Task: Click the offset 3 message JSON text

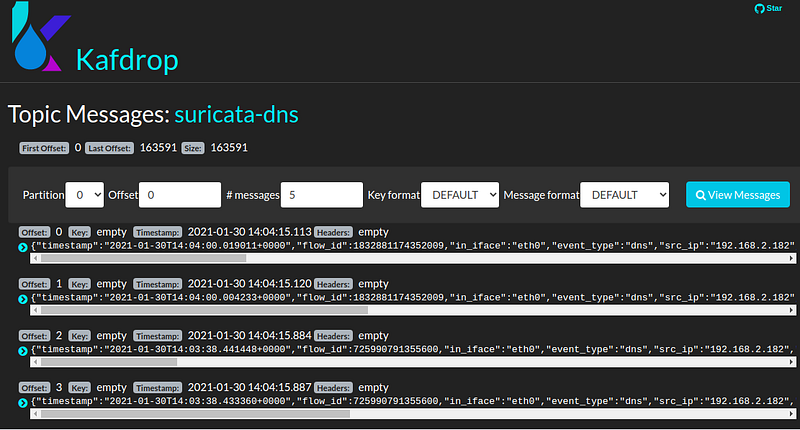Action: pyautogui.click(x=413, y=401)
